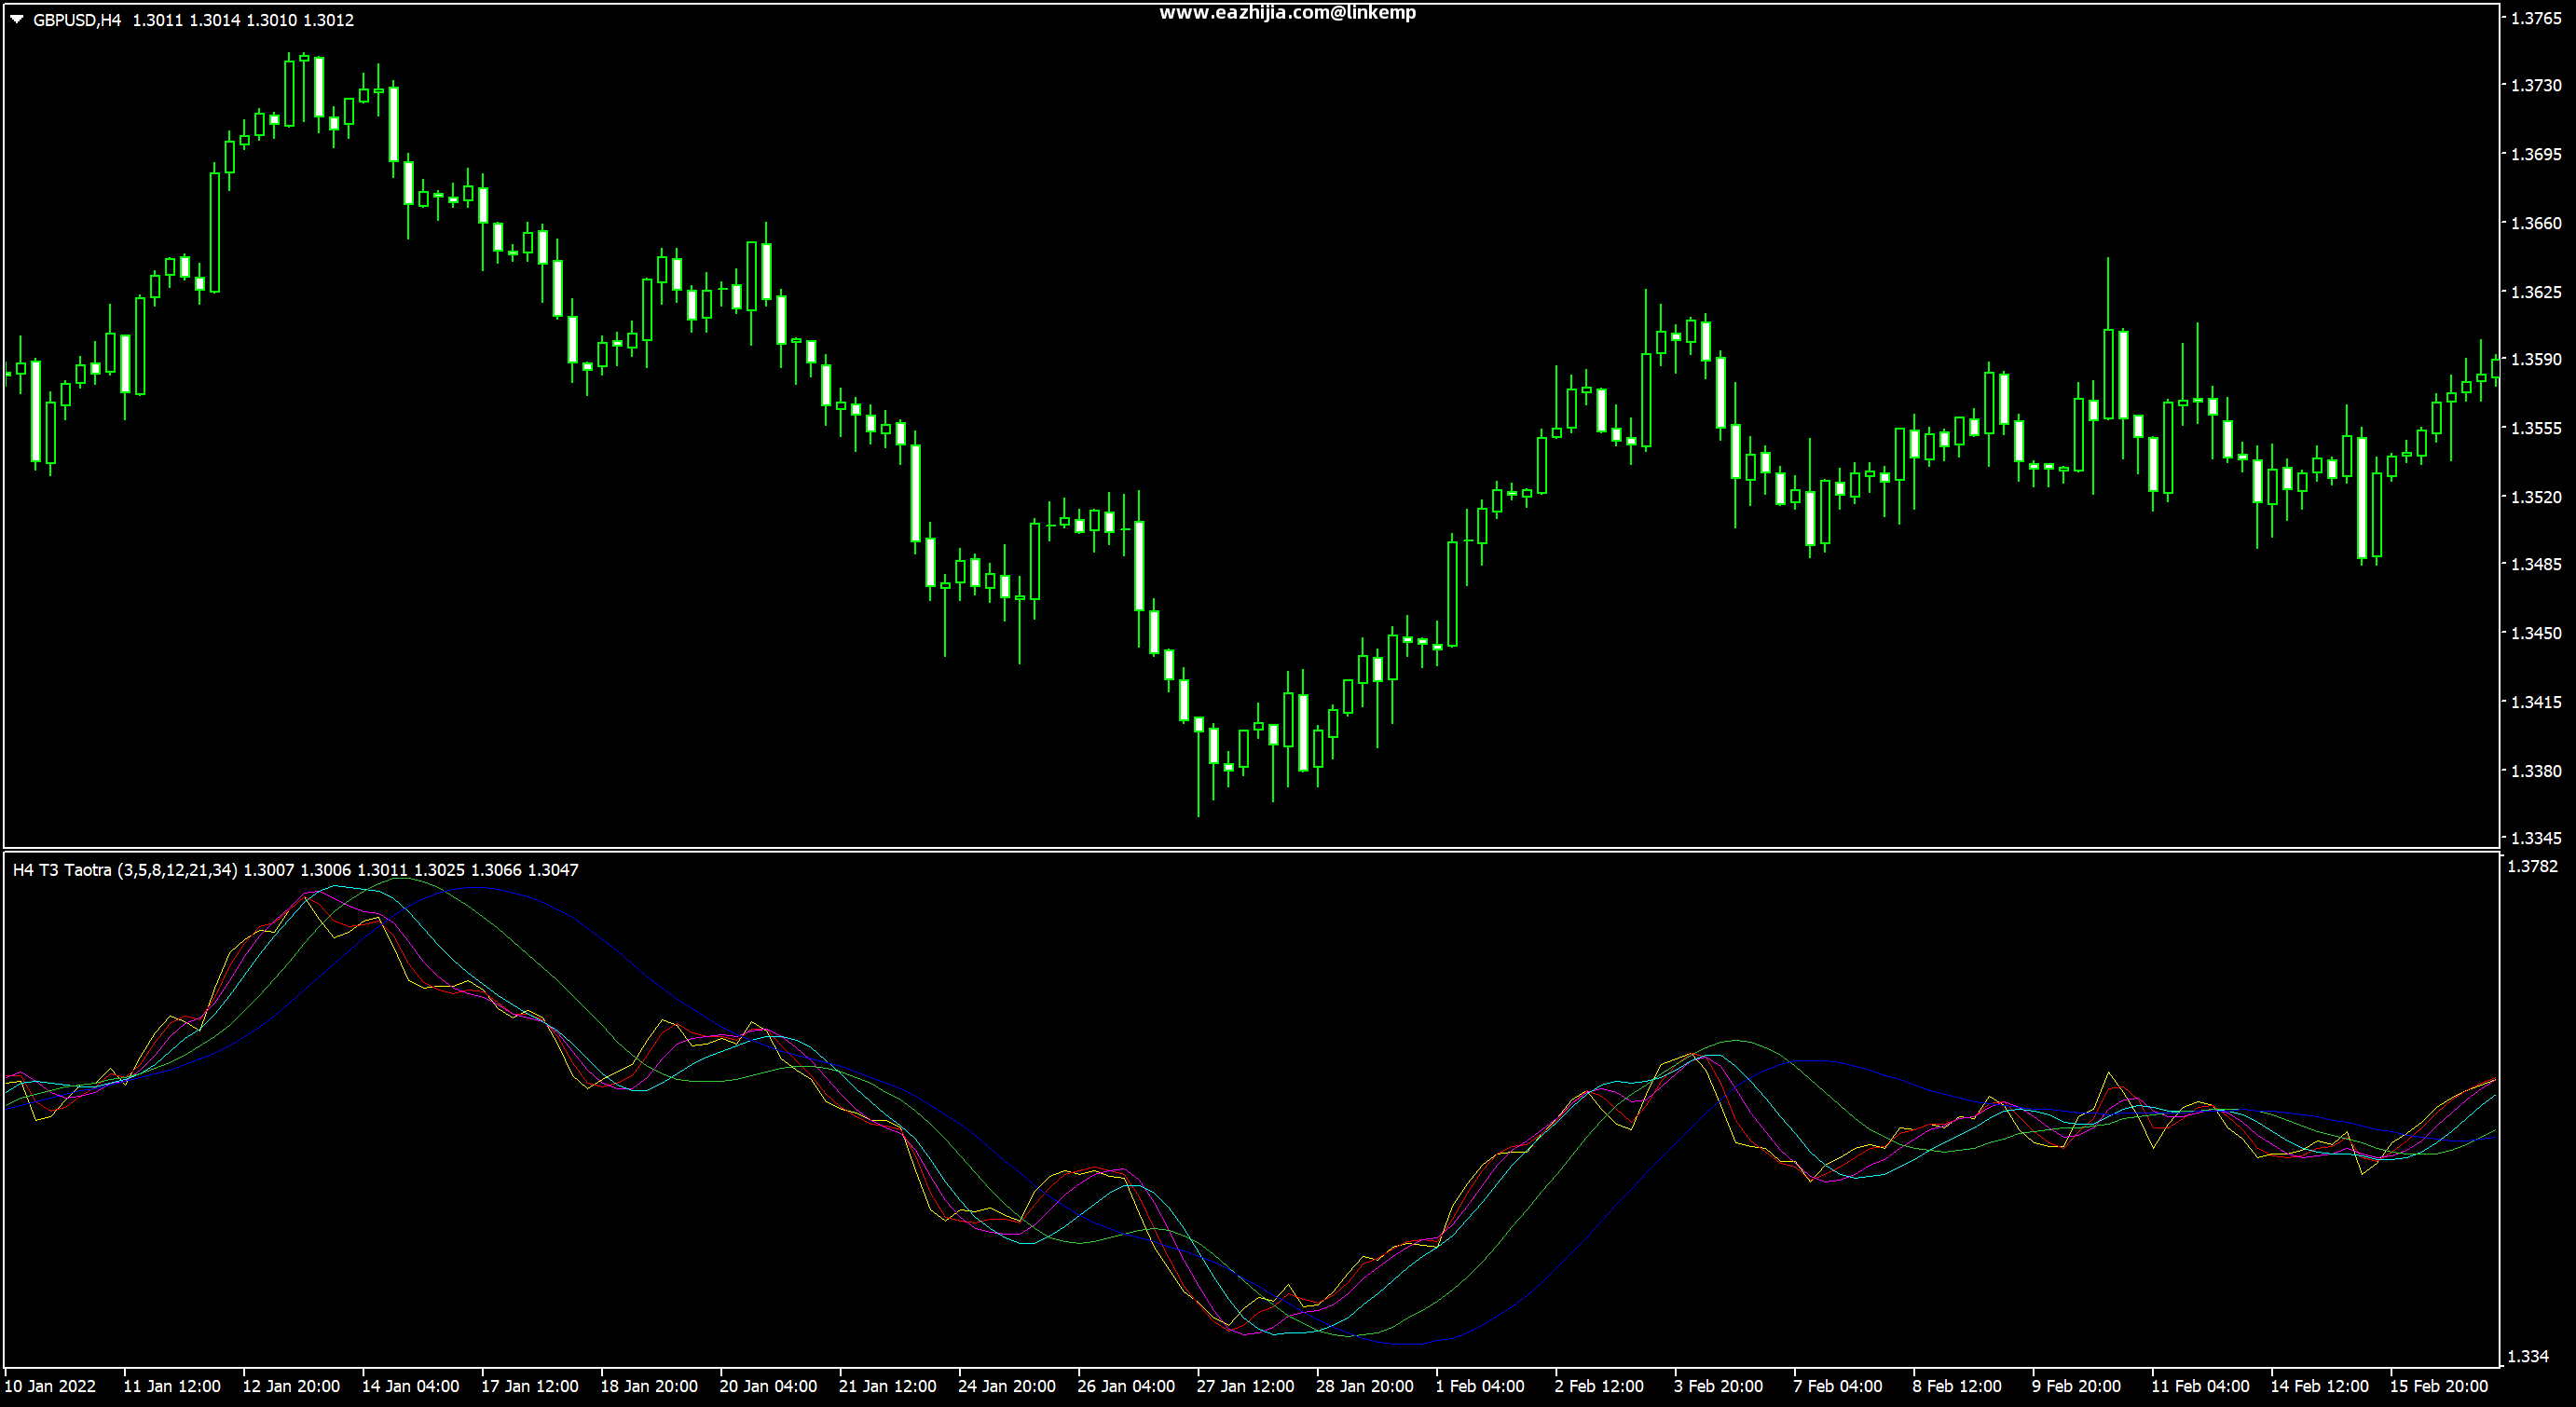Select the indicator scale value 1.3782
The width and height of the screenshot is (2576, 1407).
(x=2533, y=867)
